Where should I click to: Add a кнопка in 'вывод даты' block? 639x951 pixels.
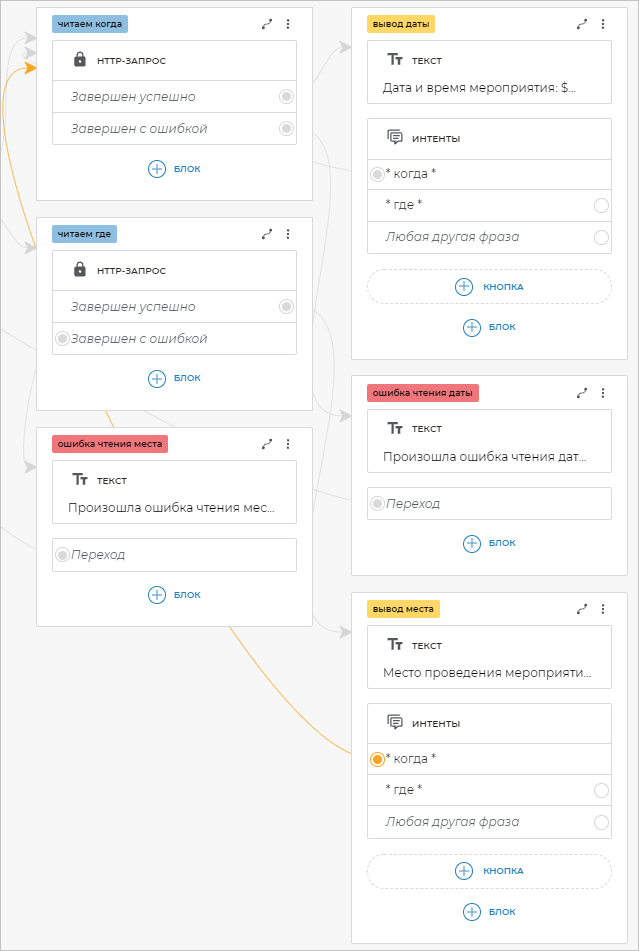(x=489, y=287)
